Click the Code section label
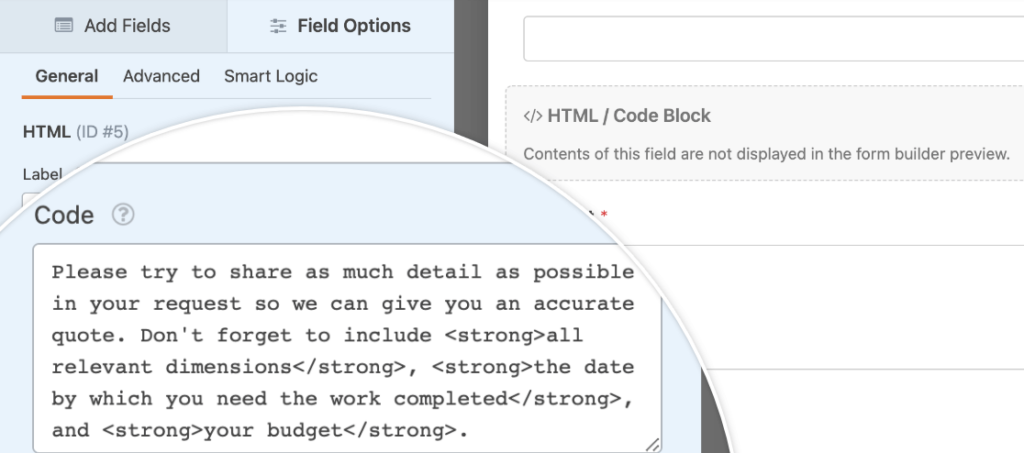Screen dimensions: 1024x453 64,215
